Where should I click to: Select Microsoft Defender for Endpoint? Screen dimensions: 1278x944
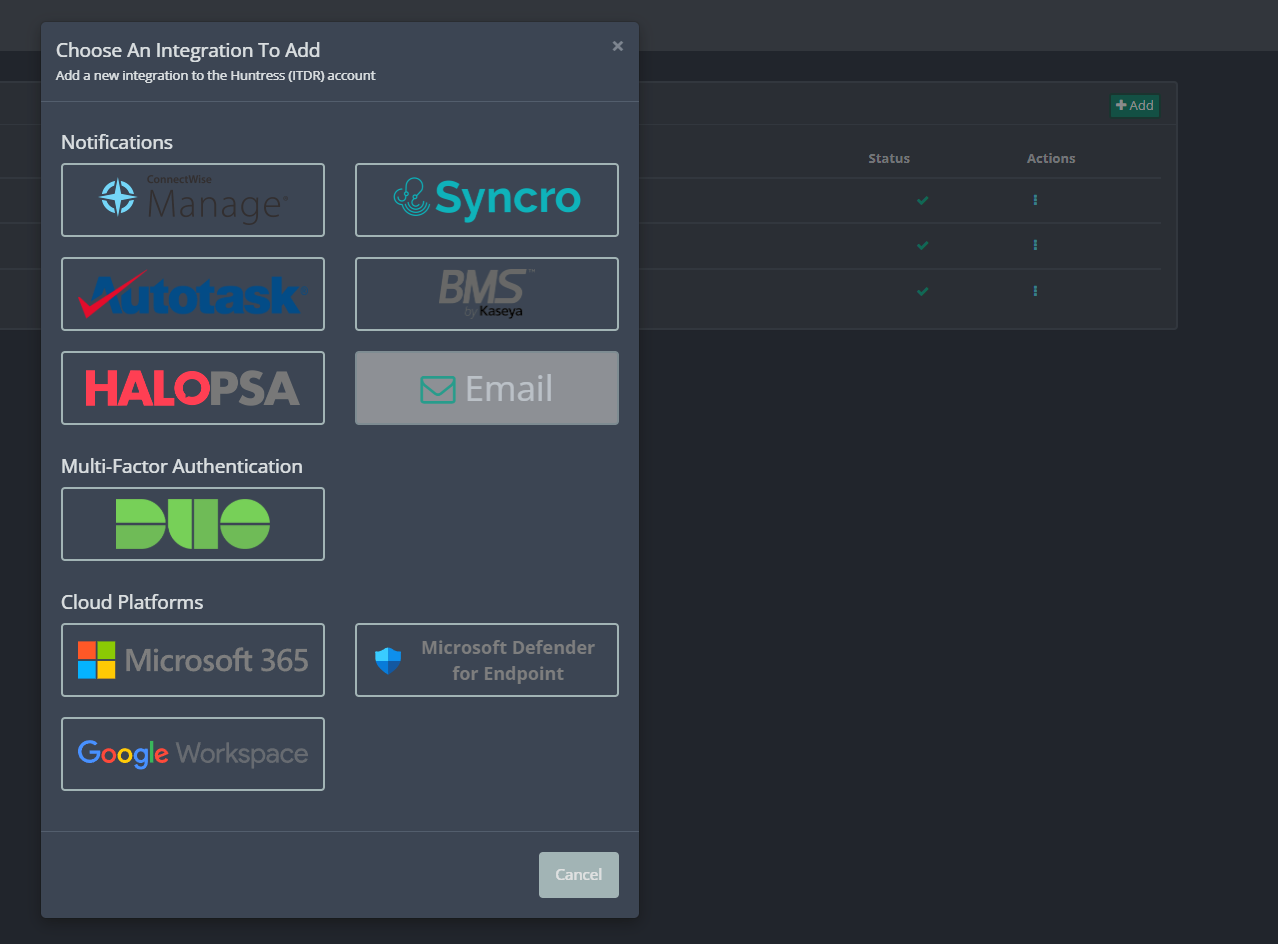click(x=487, y=660)
